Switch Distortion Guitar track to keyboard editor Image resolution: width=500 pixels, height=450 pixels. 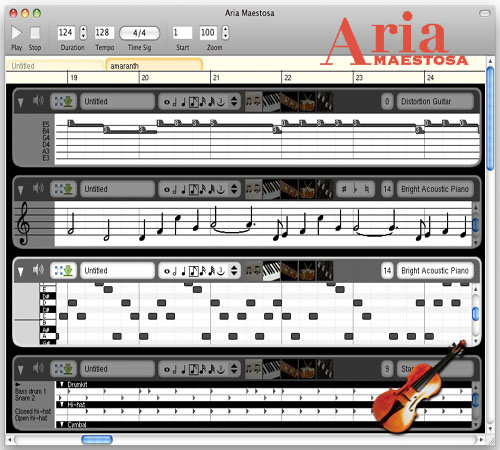271,101
